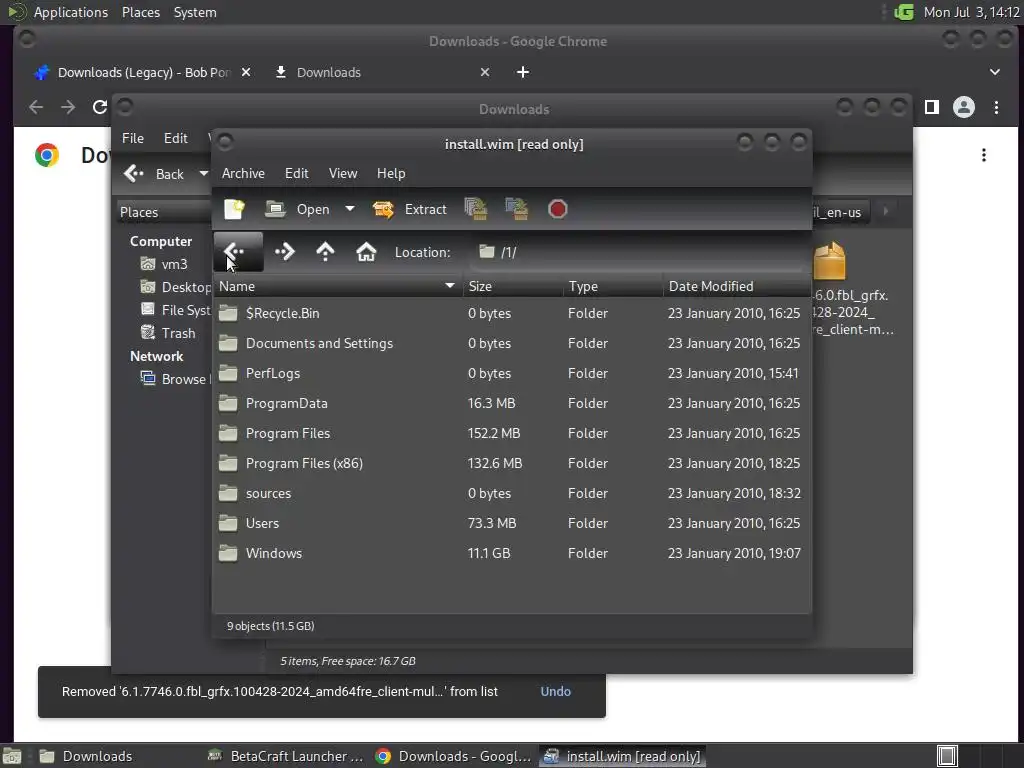
Task: Click the folder icon beside Users
Action: pos(228,523)
